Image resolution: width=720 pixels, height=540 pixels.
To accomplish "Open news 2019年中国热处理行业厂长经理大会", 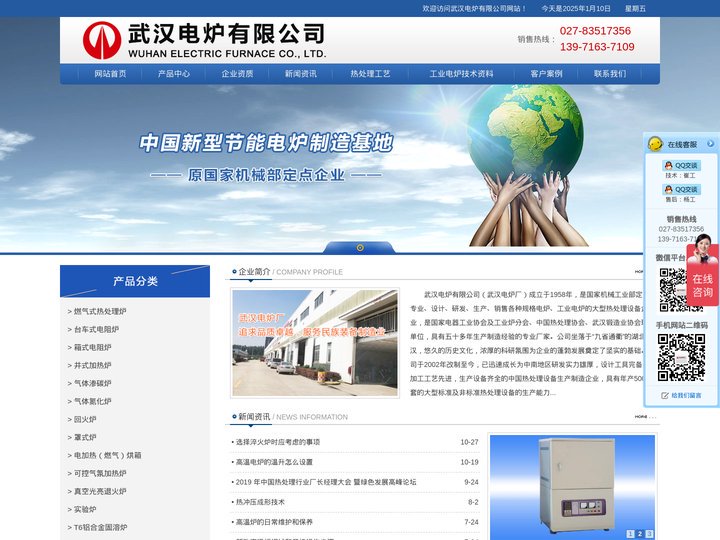I will [326, 482].
